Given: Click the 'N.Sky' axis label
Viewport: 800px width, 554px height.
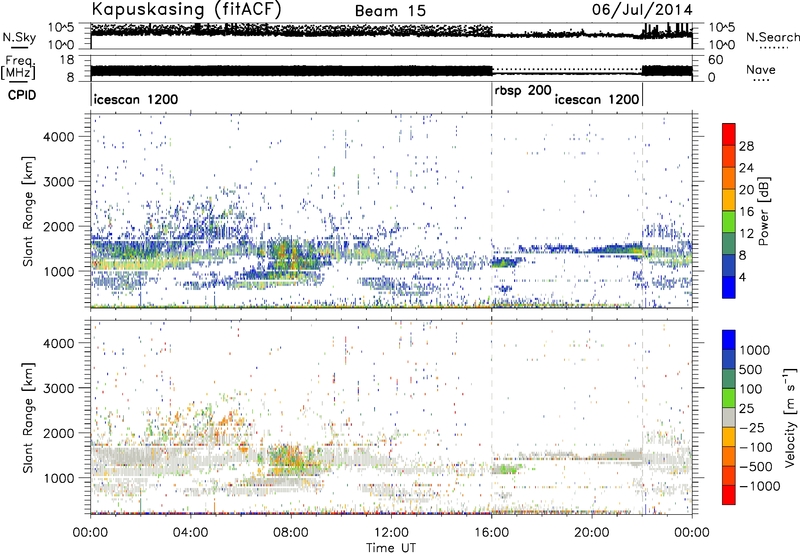Looking at the screenshot, I should (x=19, y=38).
